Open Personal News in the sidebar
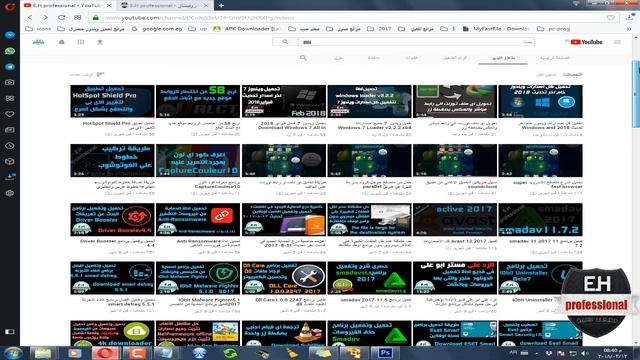The image size is (640, 360). click(x=9, y=130)
